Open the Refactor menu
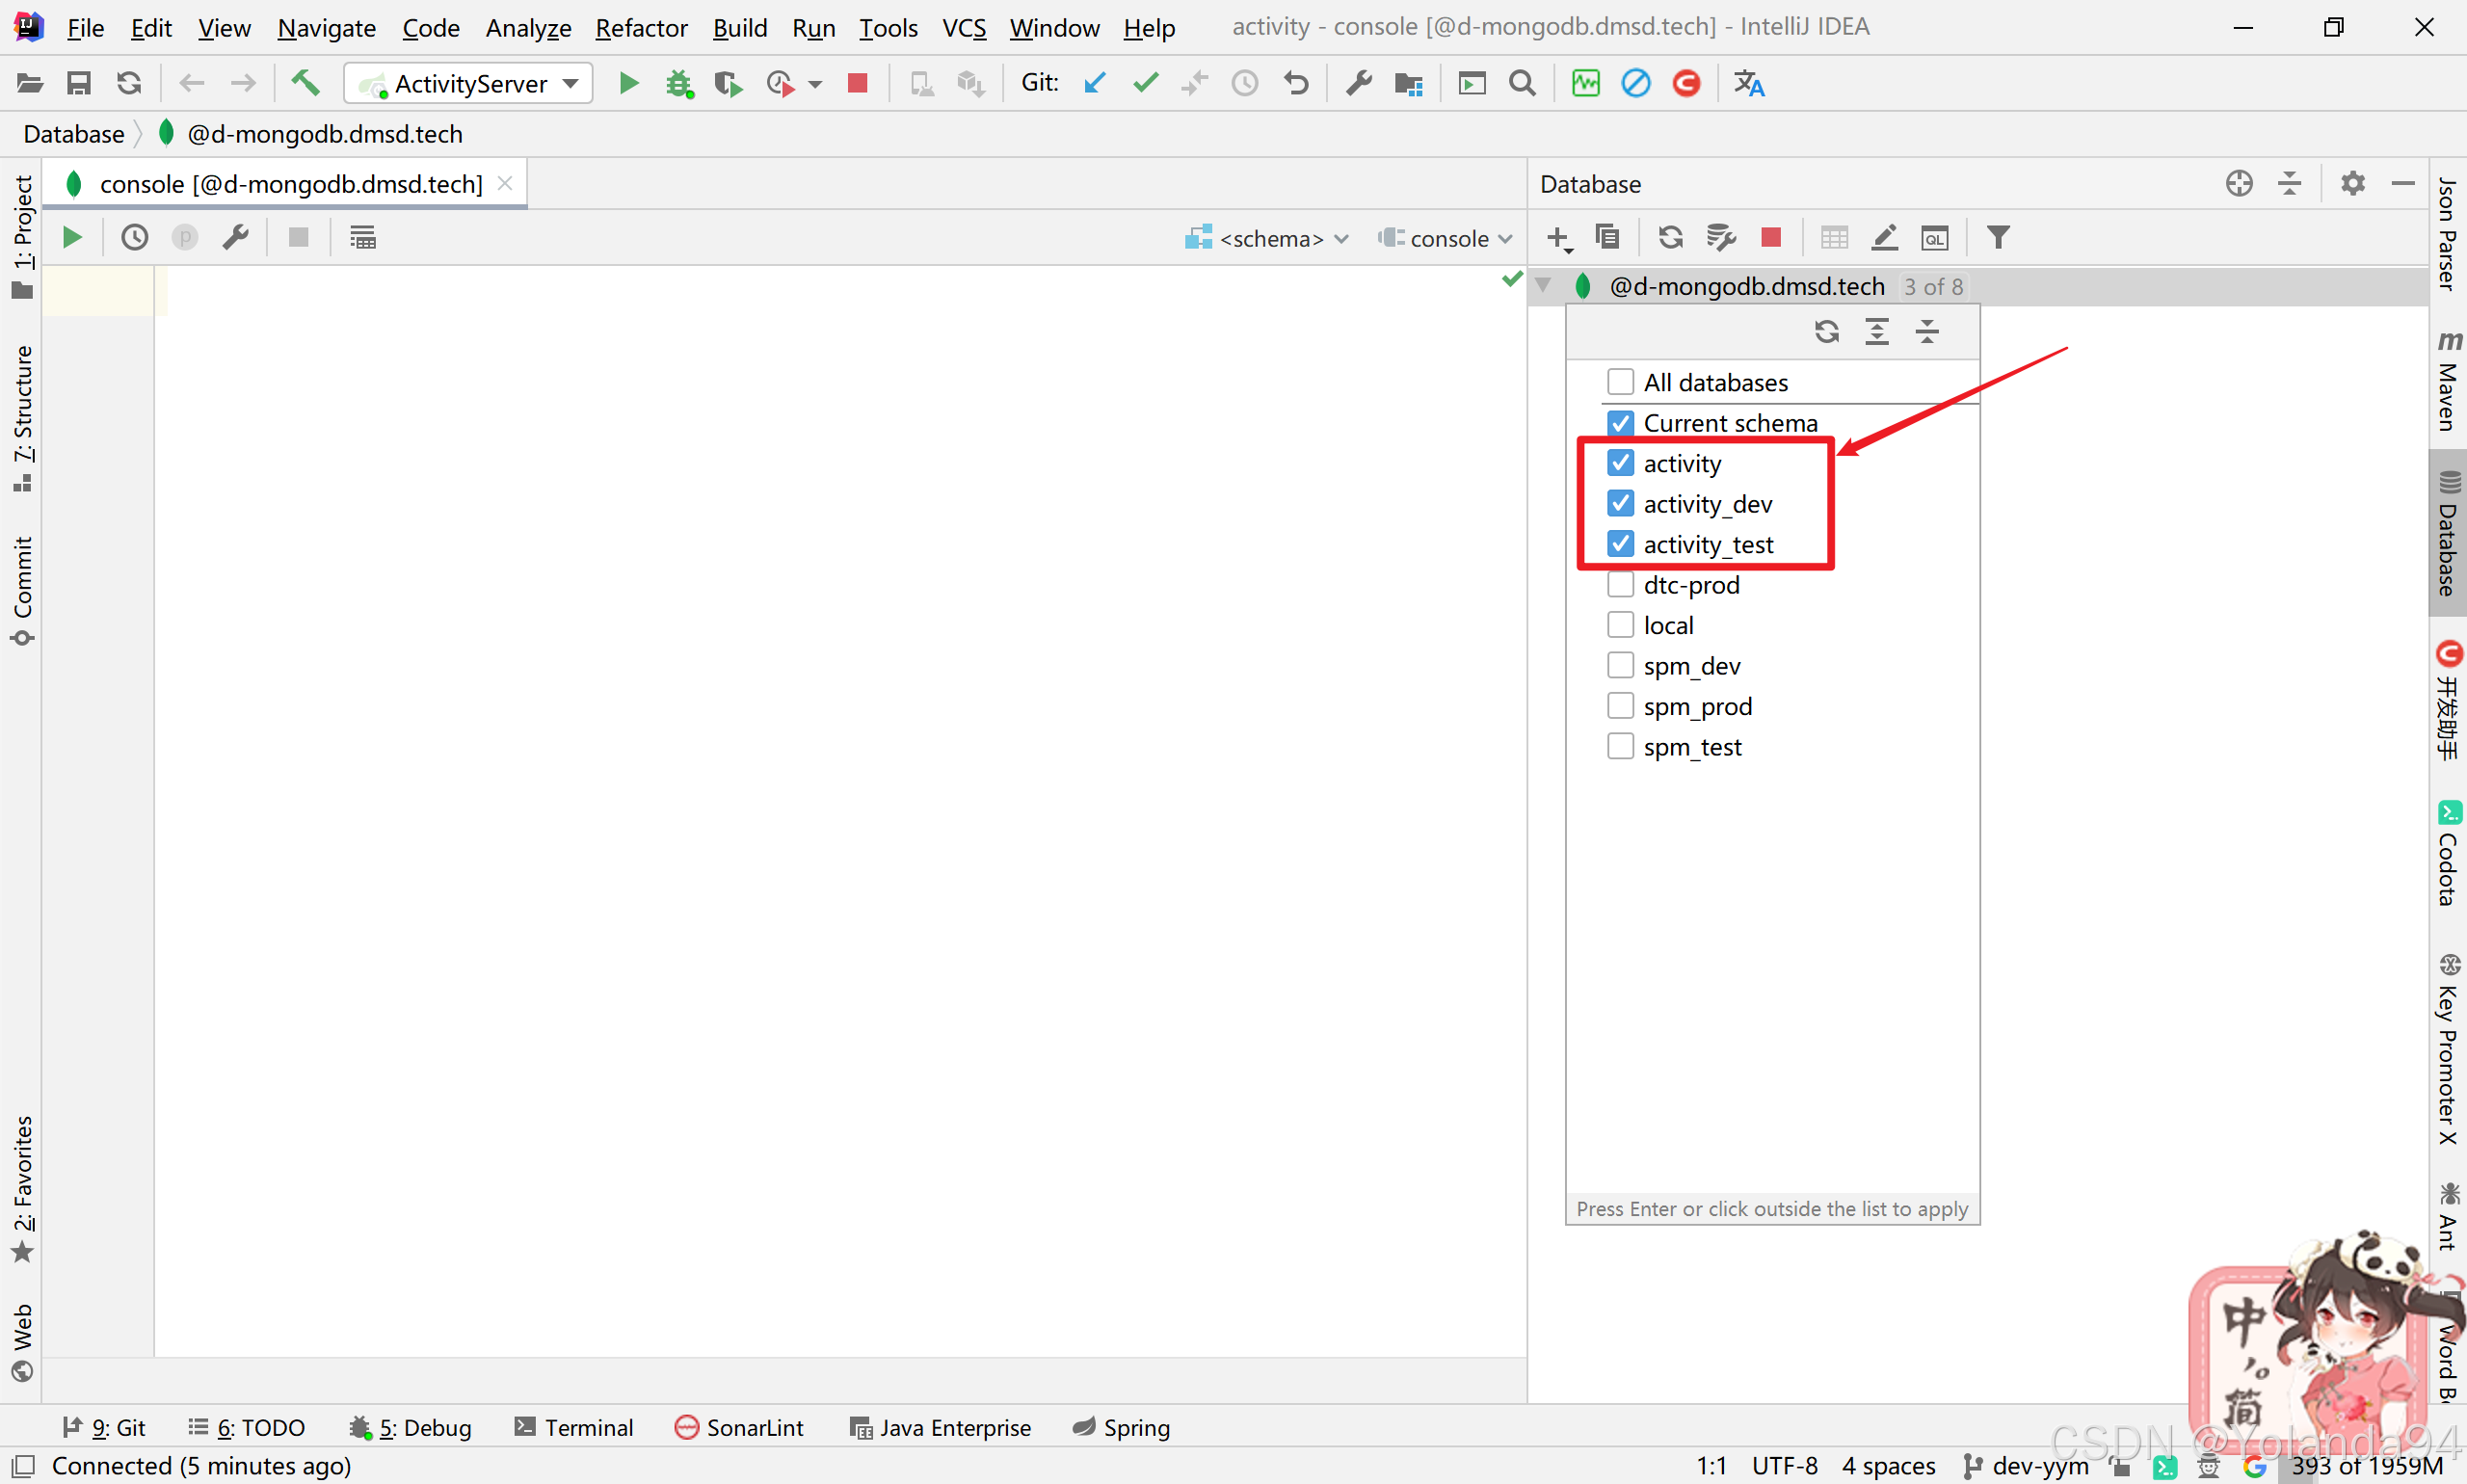Screen dimensions: 2467x1484 (641, 28)
